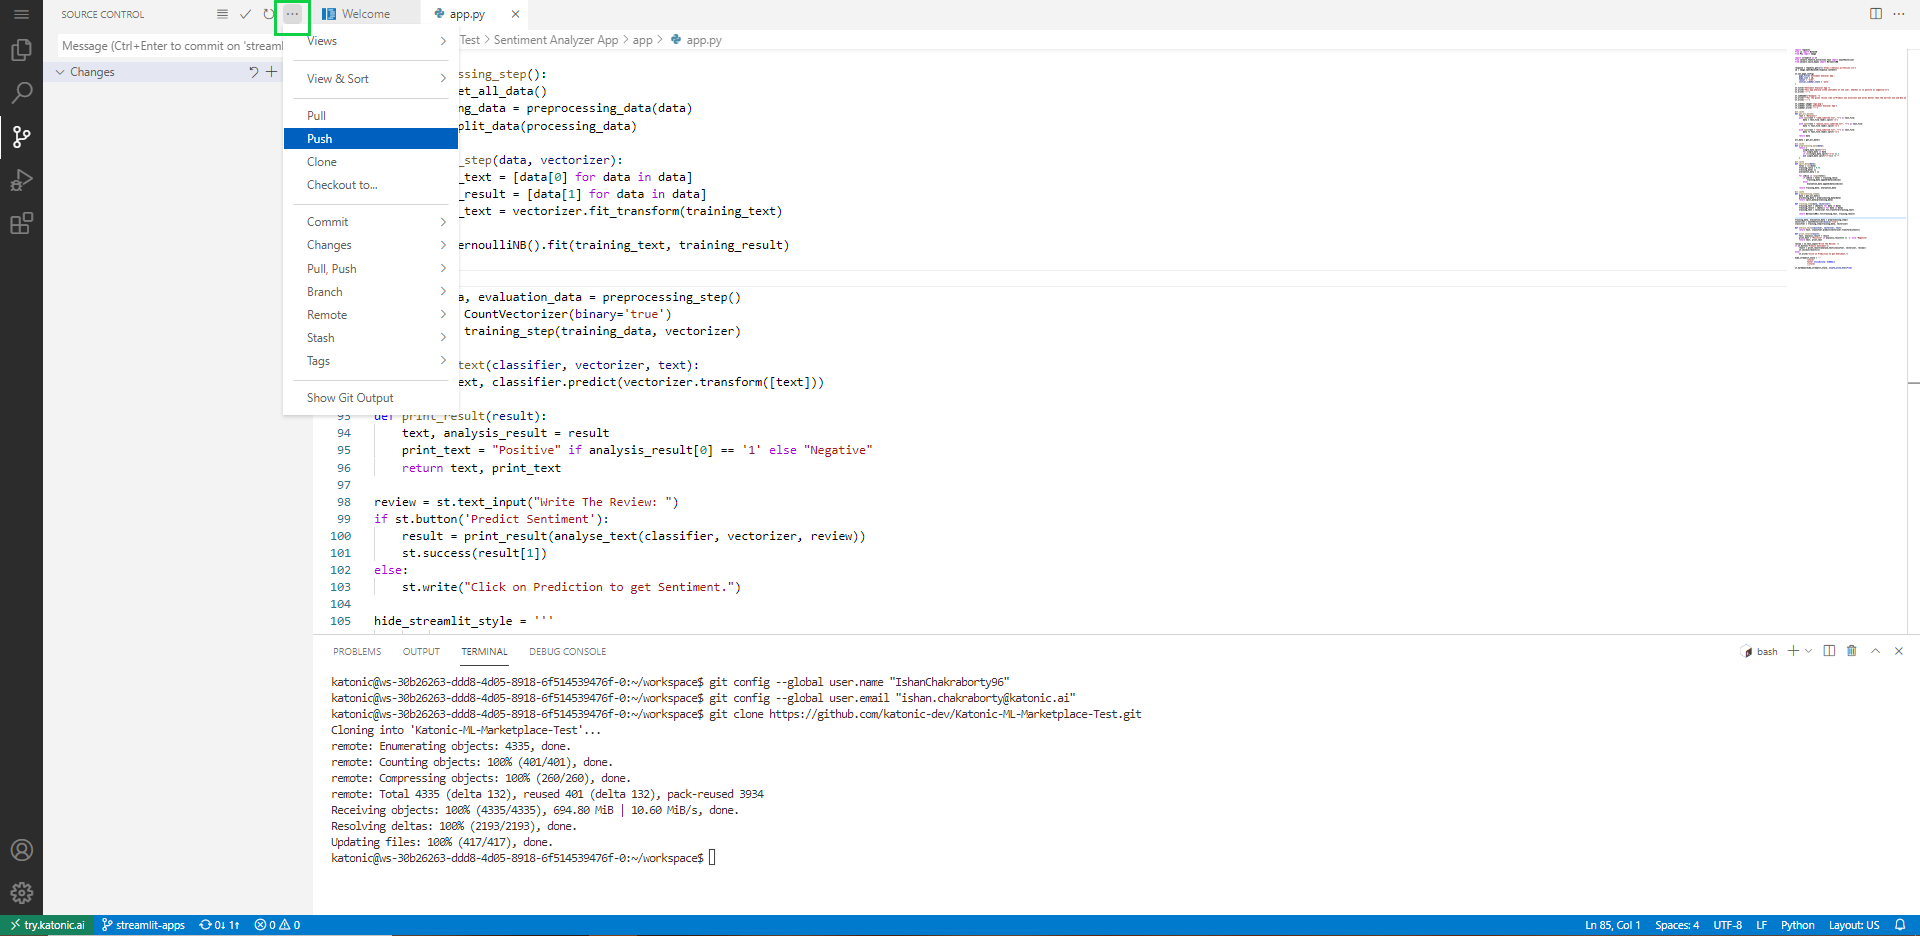Viewport: 1920px width, 936px height.
Task: Close the terminal panel
Action: coord(1899,651)
